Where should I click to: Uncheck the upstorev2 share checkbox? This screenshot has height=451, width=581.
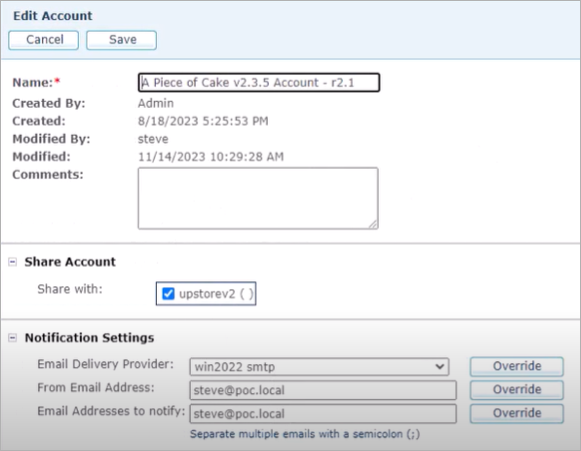pyautogui.click(x=168, y=294)
